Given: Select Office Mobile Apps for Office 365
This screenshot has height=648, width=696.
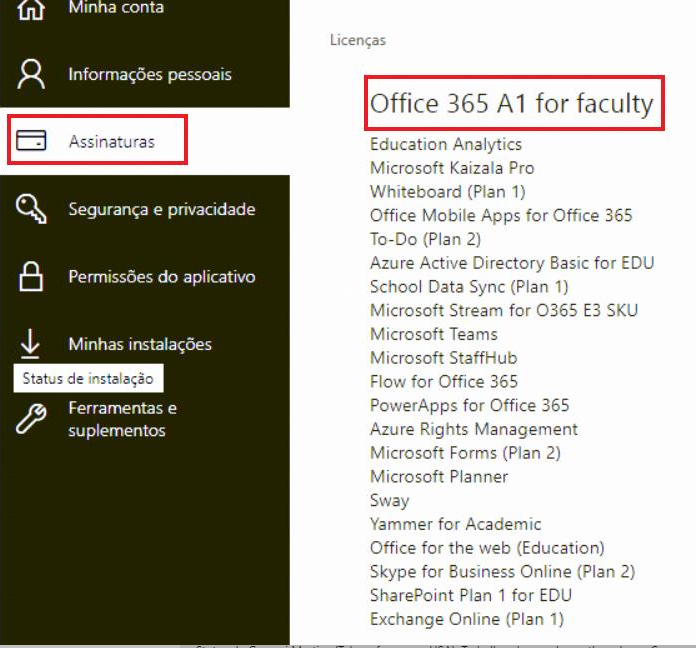Looking at the screenshot, I should point(501,215).
